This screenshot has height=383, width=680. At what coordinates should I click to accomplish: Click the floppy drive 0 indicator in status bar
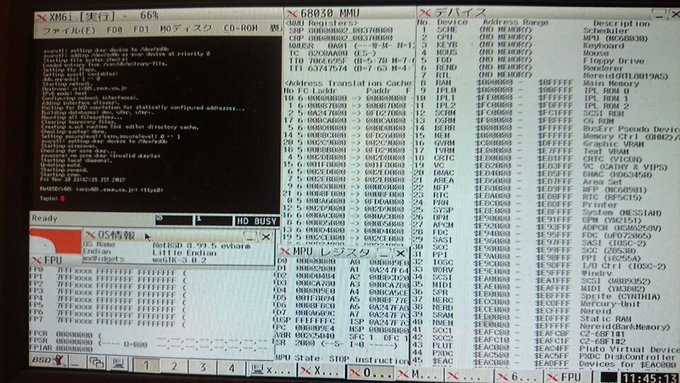click(174, 220)
